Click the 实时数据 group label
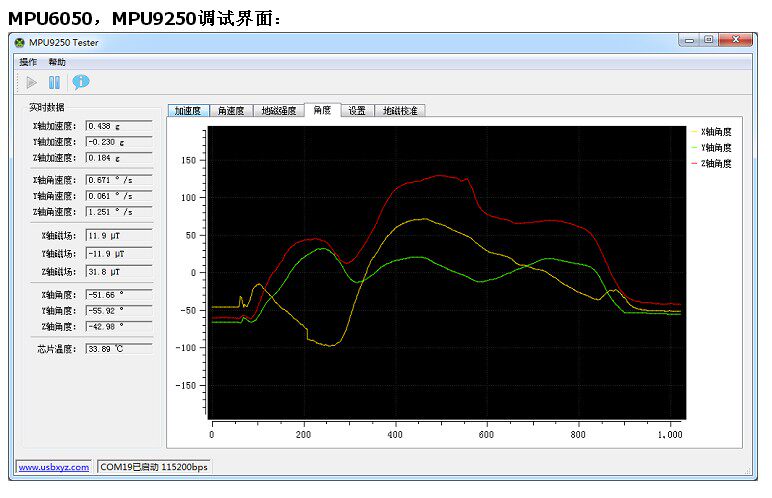The height and width of the screenshot is (498, 772). click(x=47, y=107)
